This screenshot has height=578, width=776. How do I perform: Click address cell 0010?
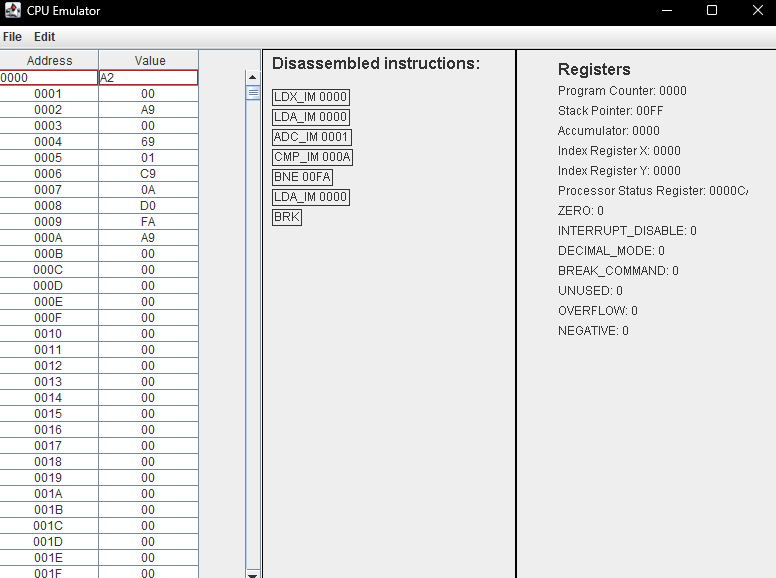click(x=48, y=334)
